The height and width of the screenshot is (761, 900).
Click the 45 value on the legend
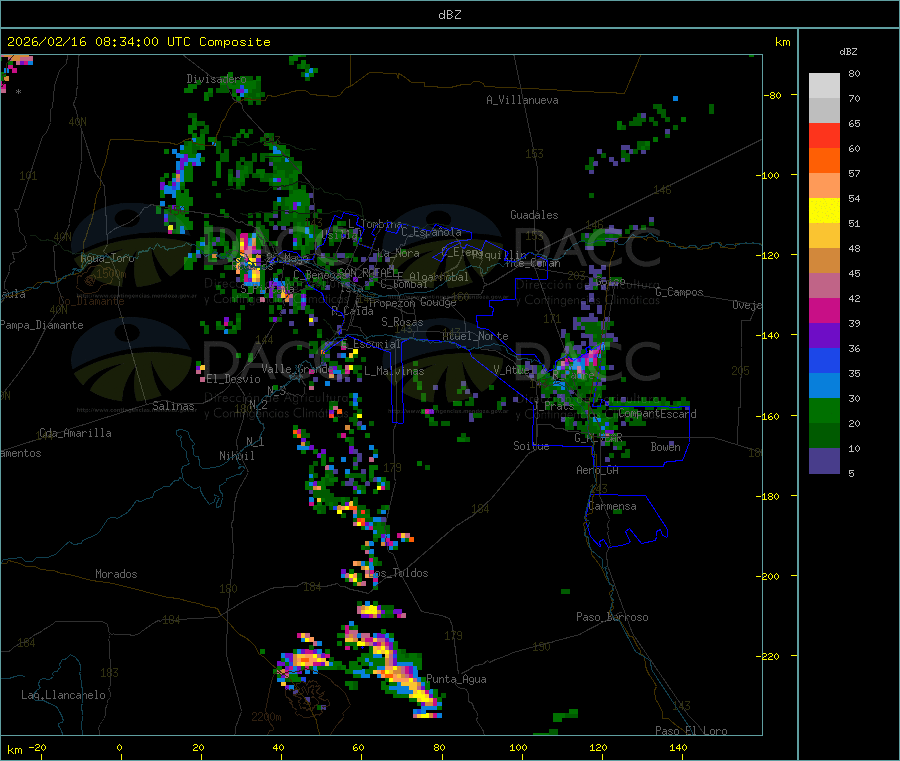(x=854, y=274)
